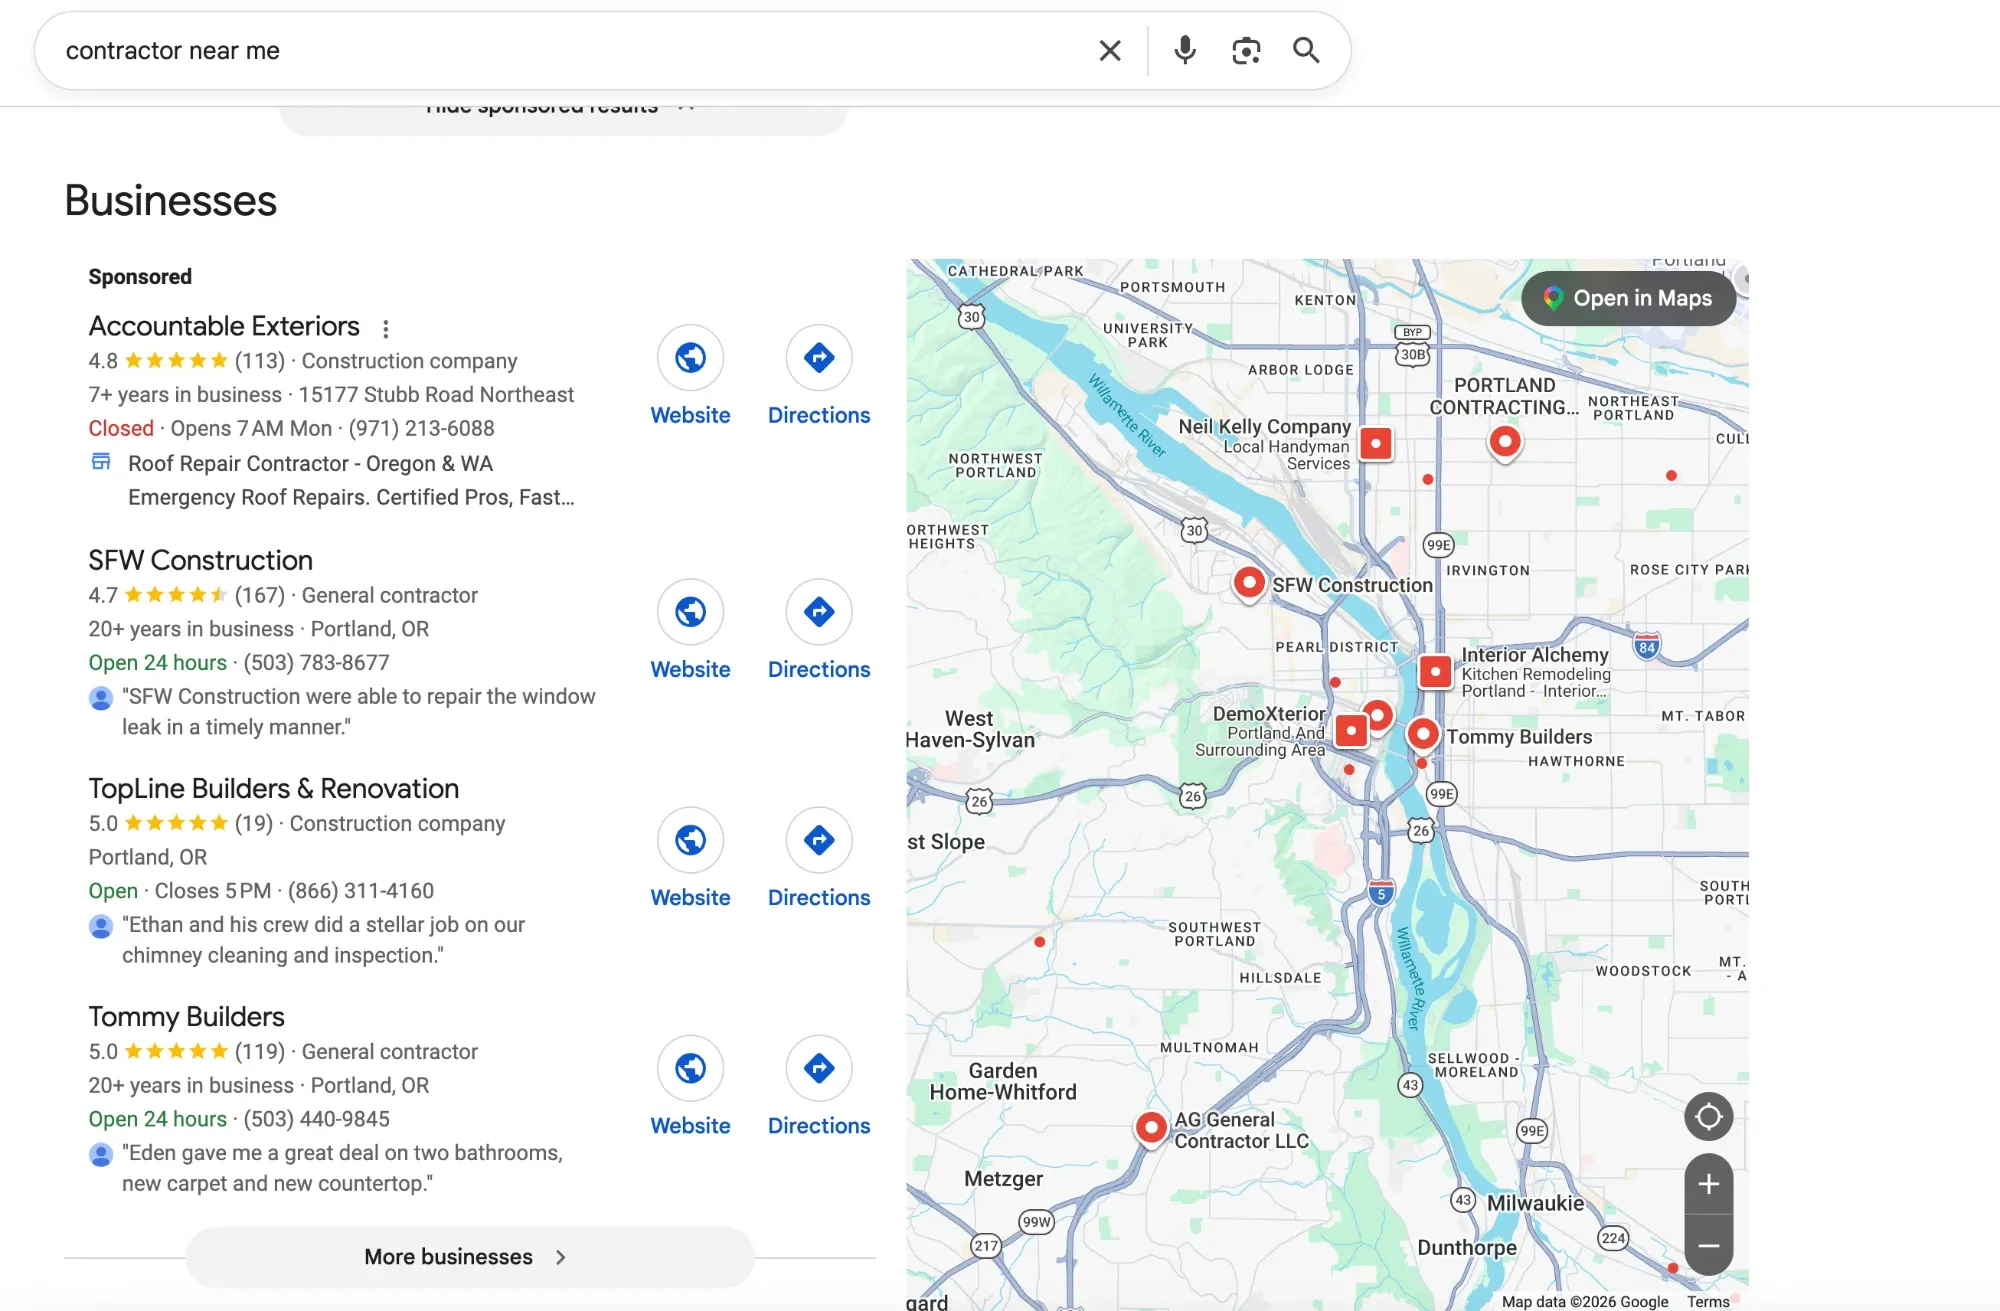Get directions to TopLine Builders & Renovation
The height and width of the screenshot is (1311, 2000).
[x=819, y=839]
